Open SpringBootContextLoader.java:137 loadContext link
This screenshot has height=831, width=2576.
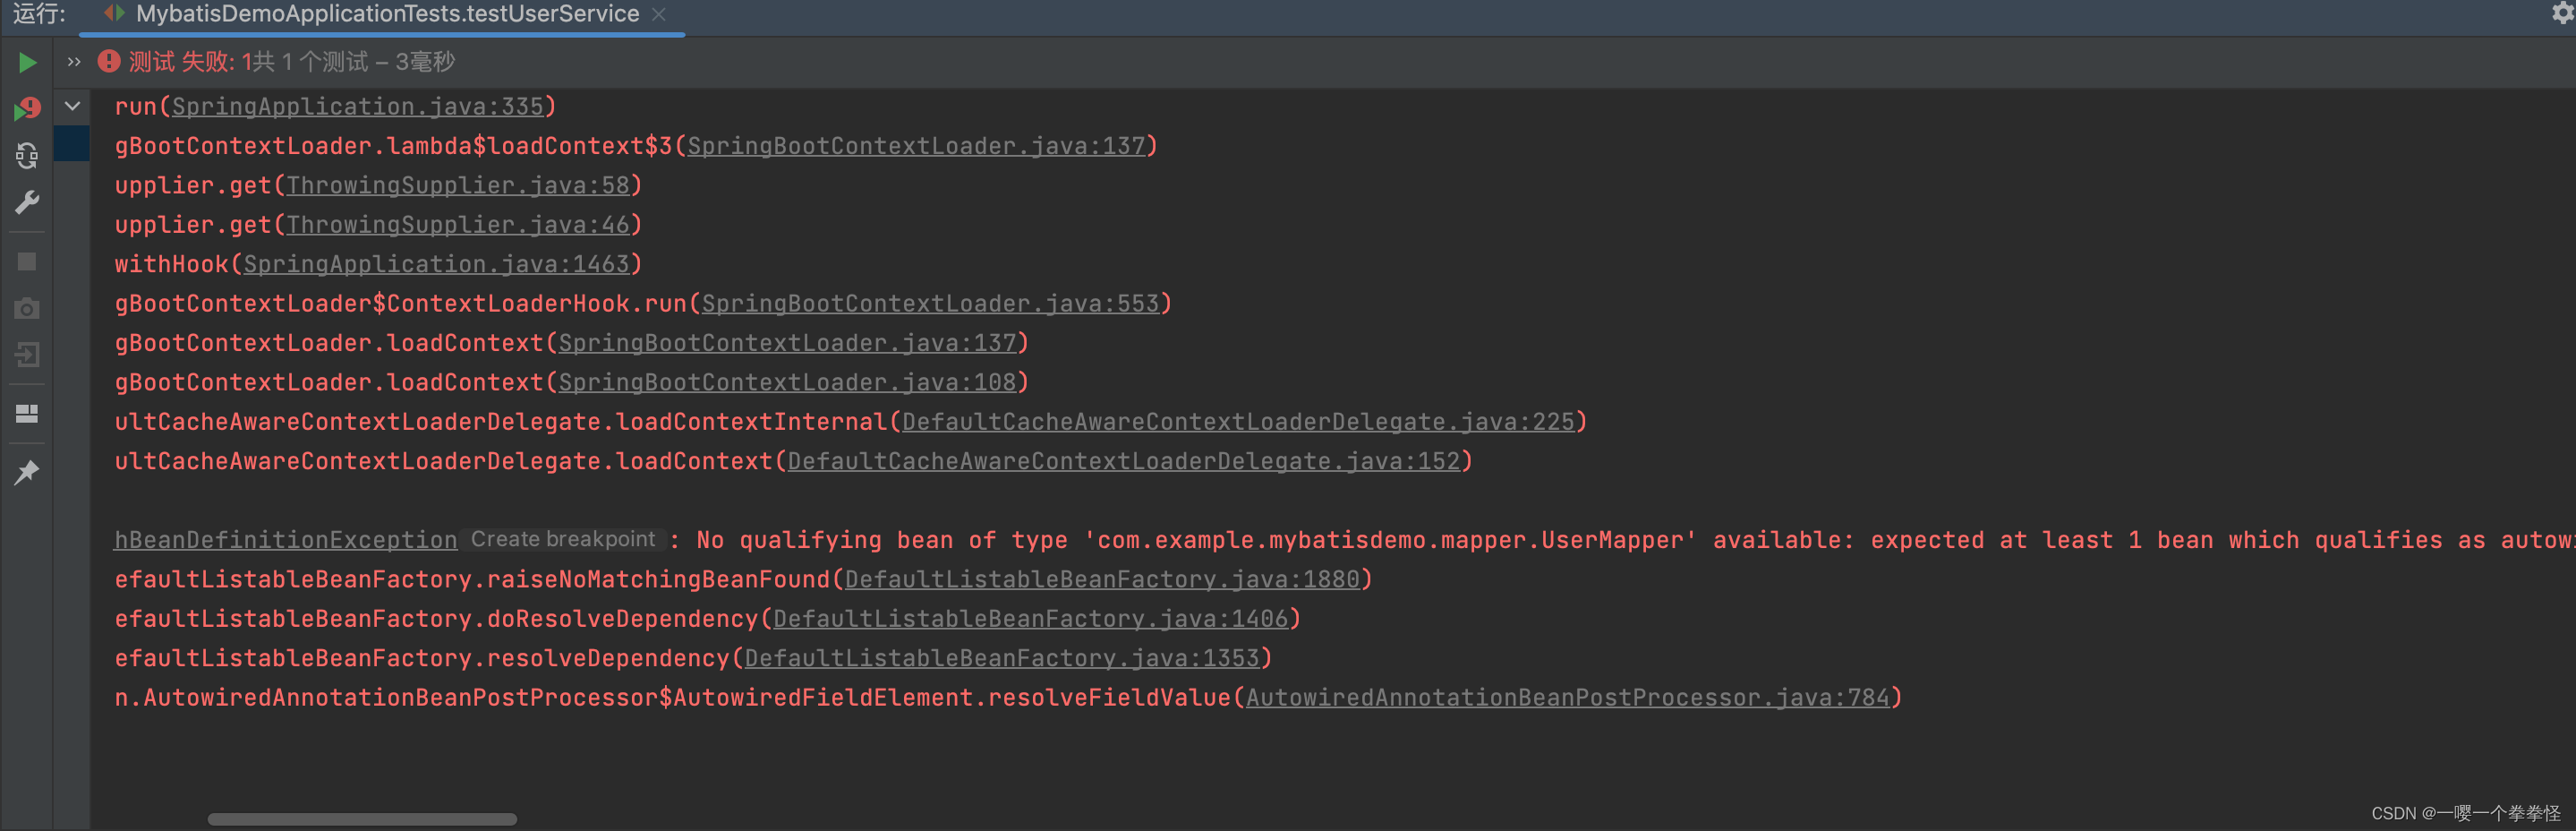(787, 343)
